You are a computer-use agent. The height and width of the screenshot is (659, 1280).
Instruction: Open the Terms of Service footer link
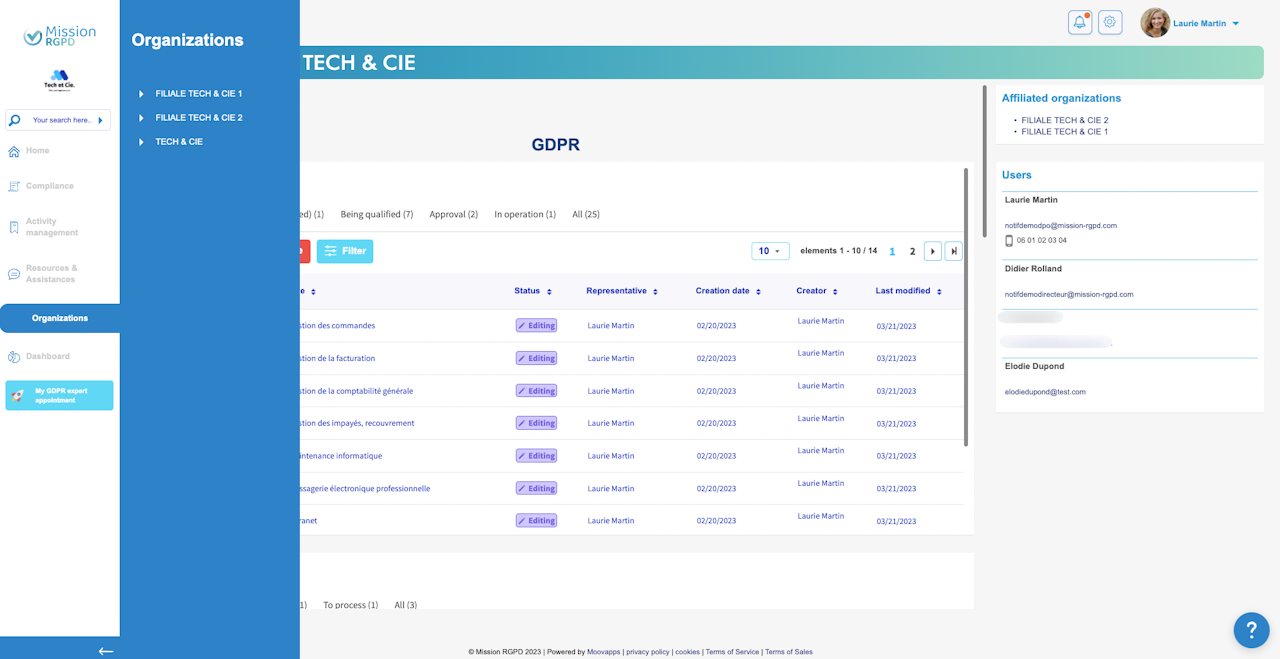(732, 652)
